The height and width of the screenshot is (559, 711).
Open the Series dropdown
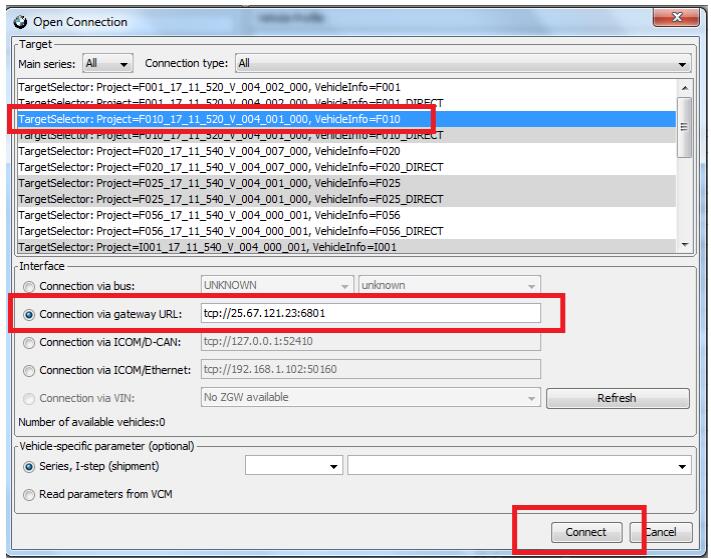click(x=294, y=466)
